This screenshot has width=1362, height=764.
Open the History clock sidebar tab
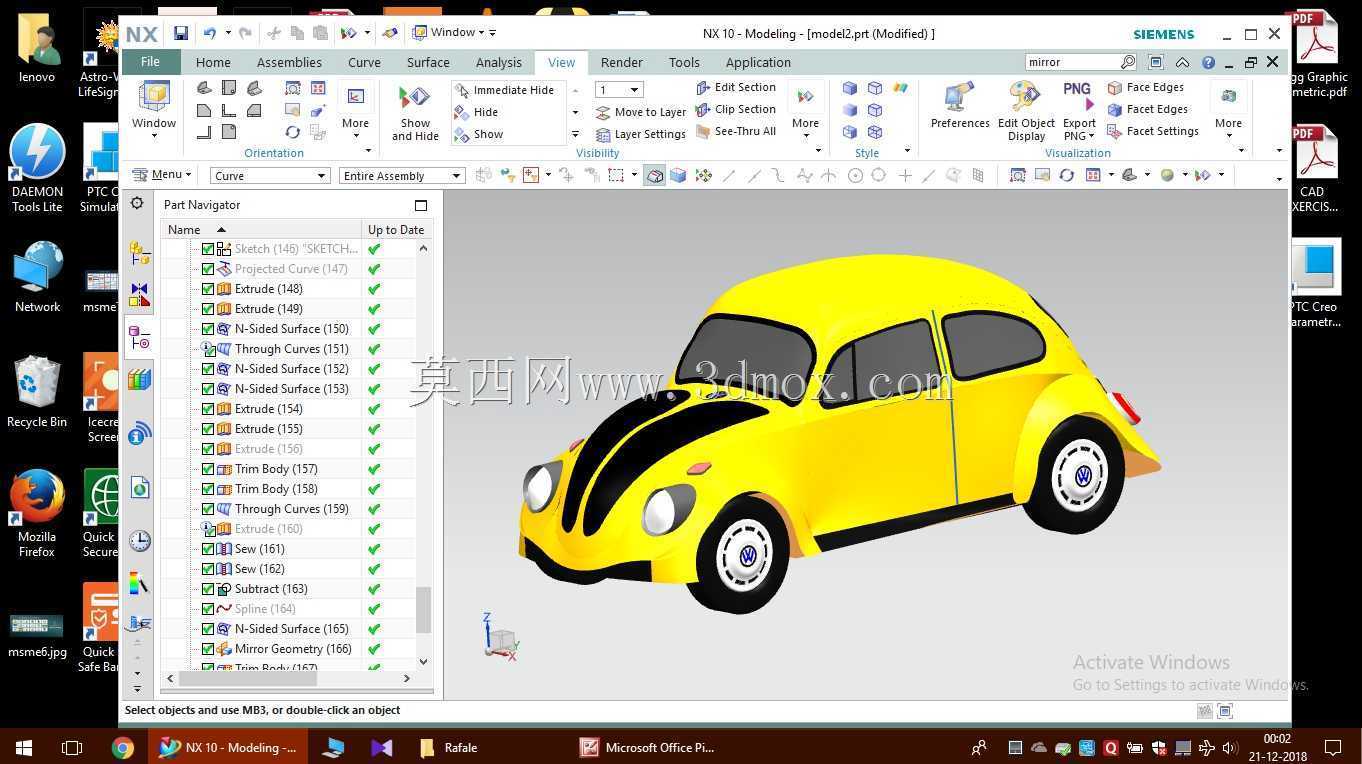tap(139, 541)
